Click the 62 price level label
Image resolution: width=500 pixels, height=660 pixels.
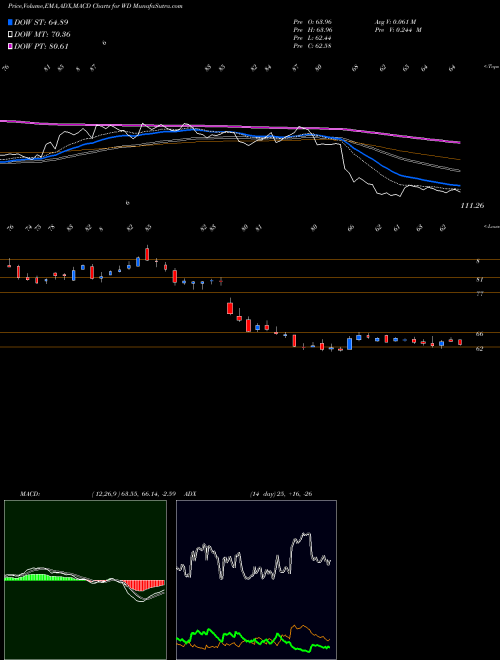pos(479,349)
